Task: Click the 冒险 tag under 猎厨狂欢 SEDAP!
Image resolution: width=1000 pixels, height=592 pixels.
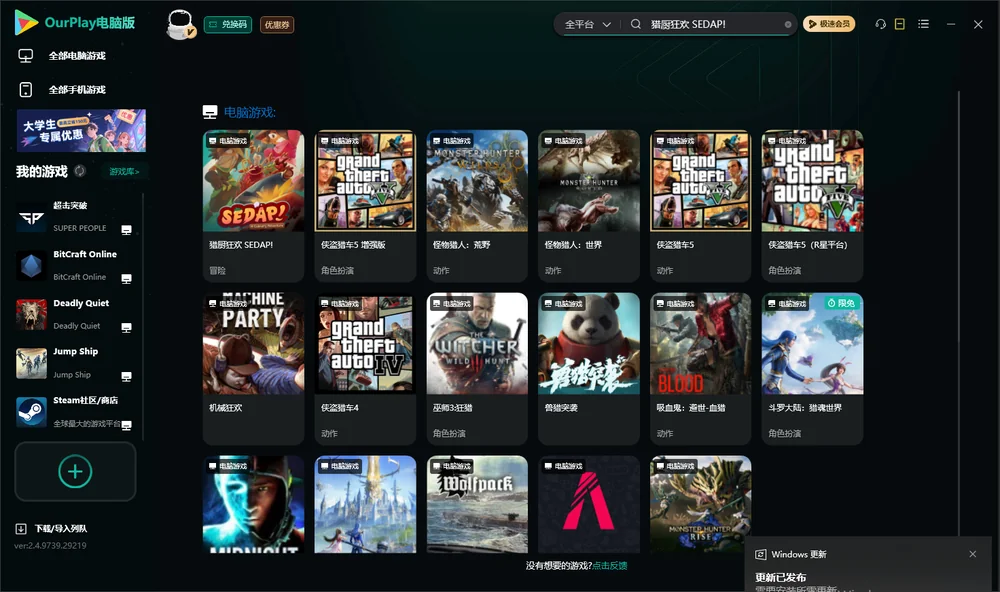Action: 217,270
